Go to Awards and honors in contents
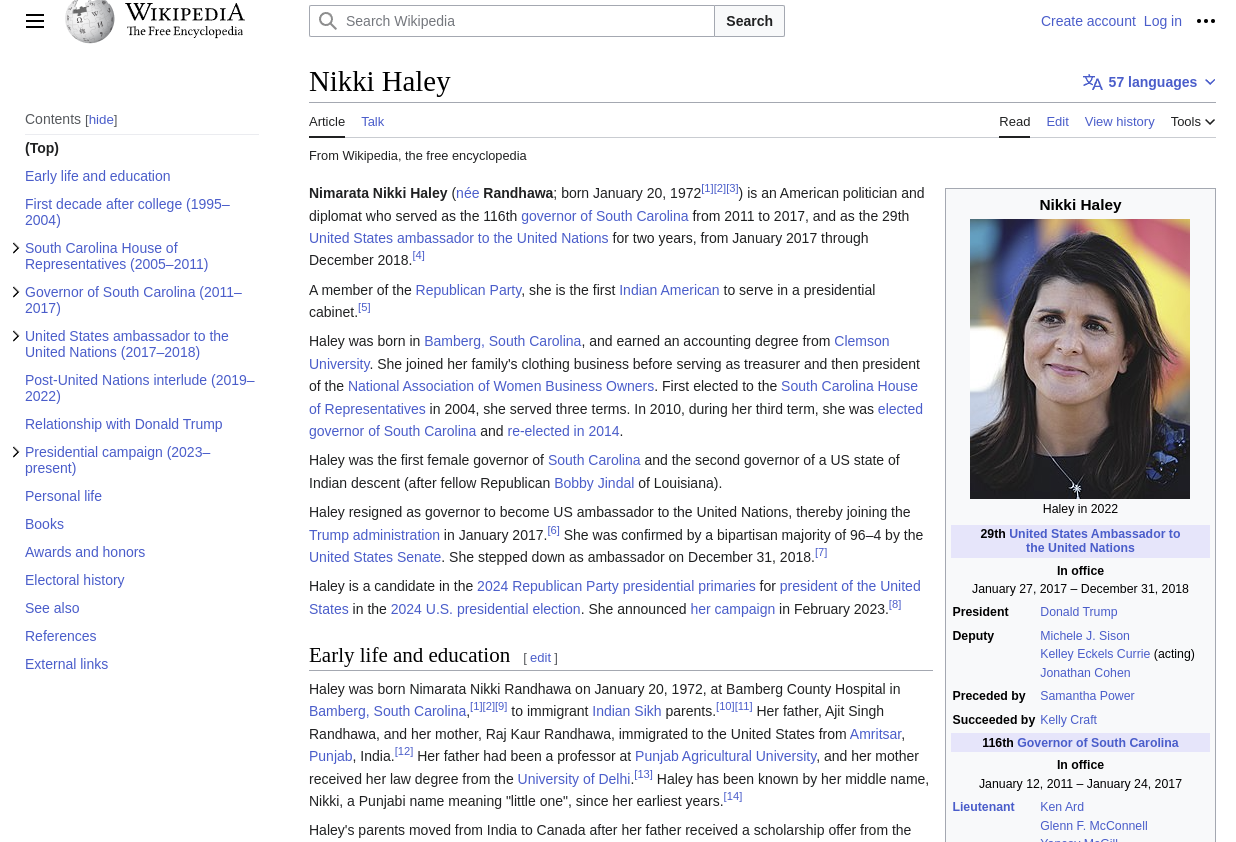The image size is (1236, 842). click(x=85, y=552)
